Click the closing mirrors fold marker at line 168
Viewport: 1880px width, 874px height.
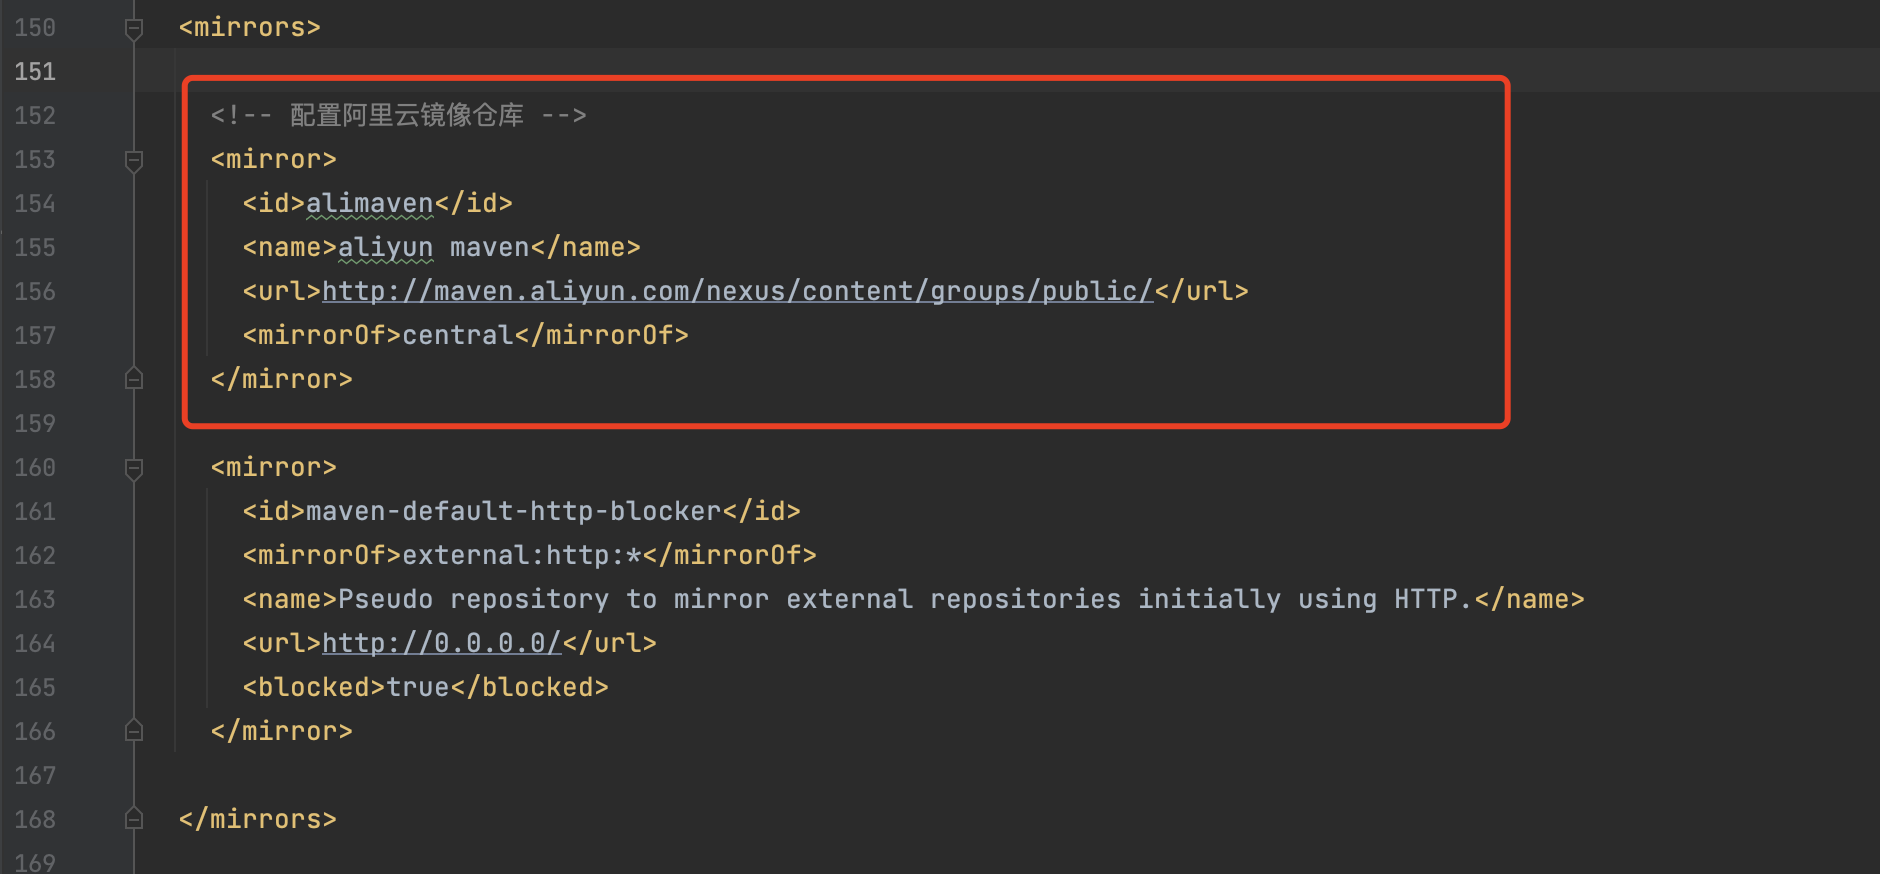(x=134, y=819)
